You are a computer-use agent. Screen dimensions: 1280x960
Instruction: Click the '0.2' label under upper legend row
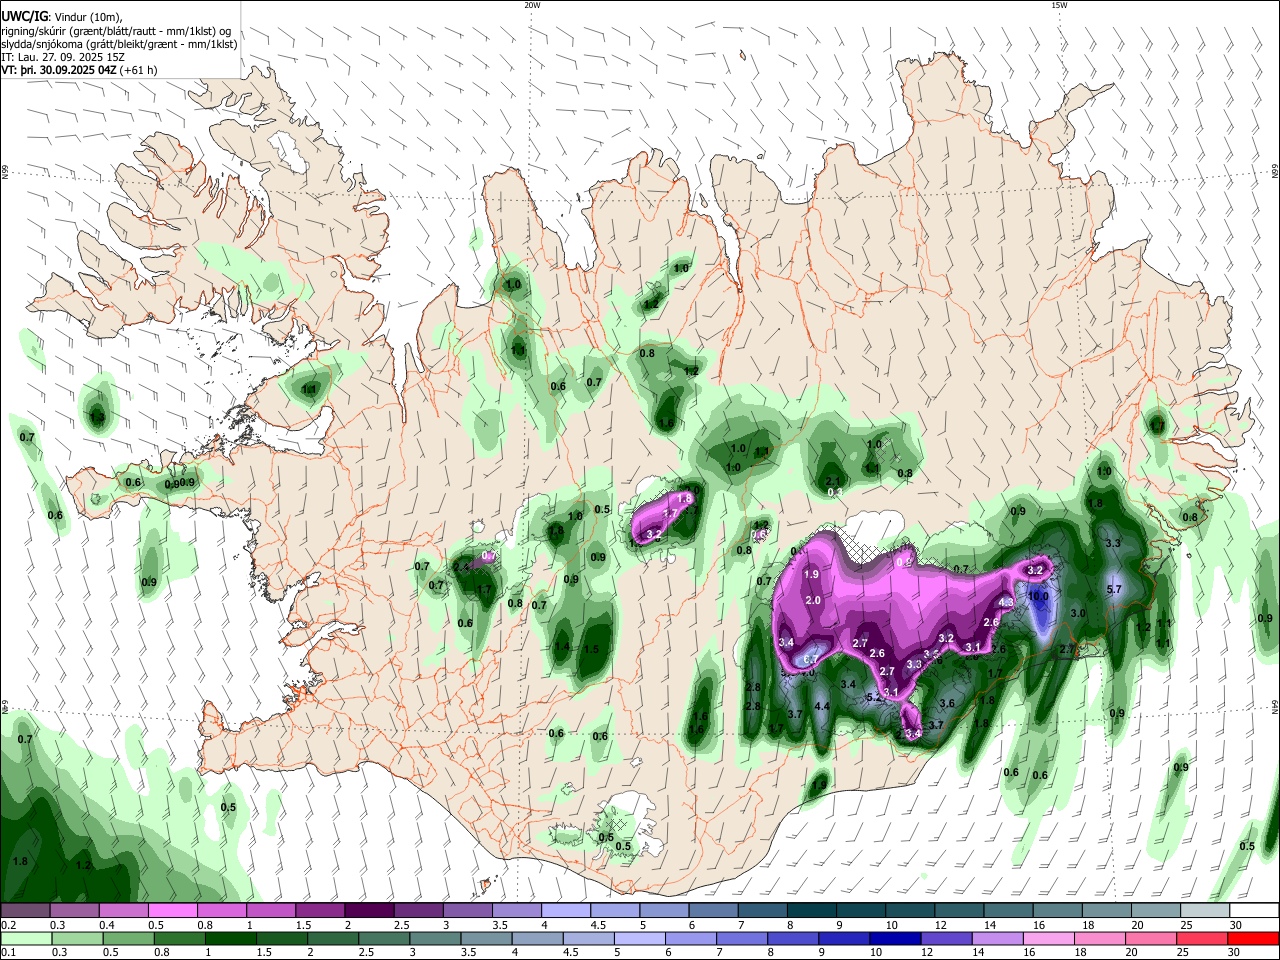[x=9, y=925]
